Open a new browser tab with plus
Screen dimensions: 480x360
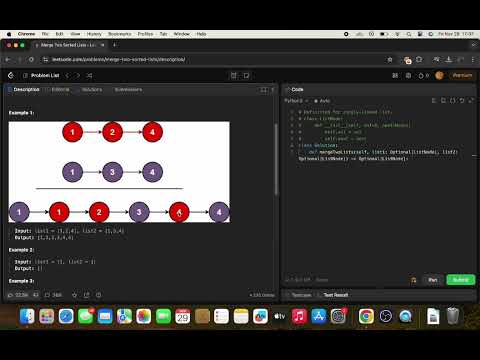114,45
